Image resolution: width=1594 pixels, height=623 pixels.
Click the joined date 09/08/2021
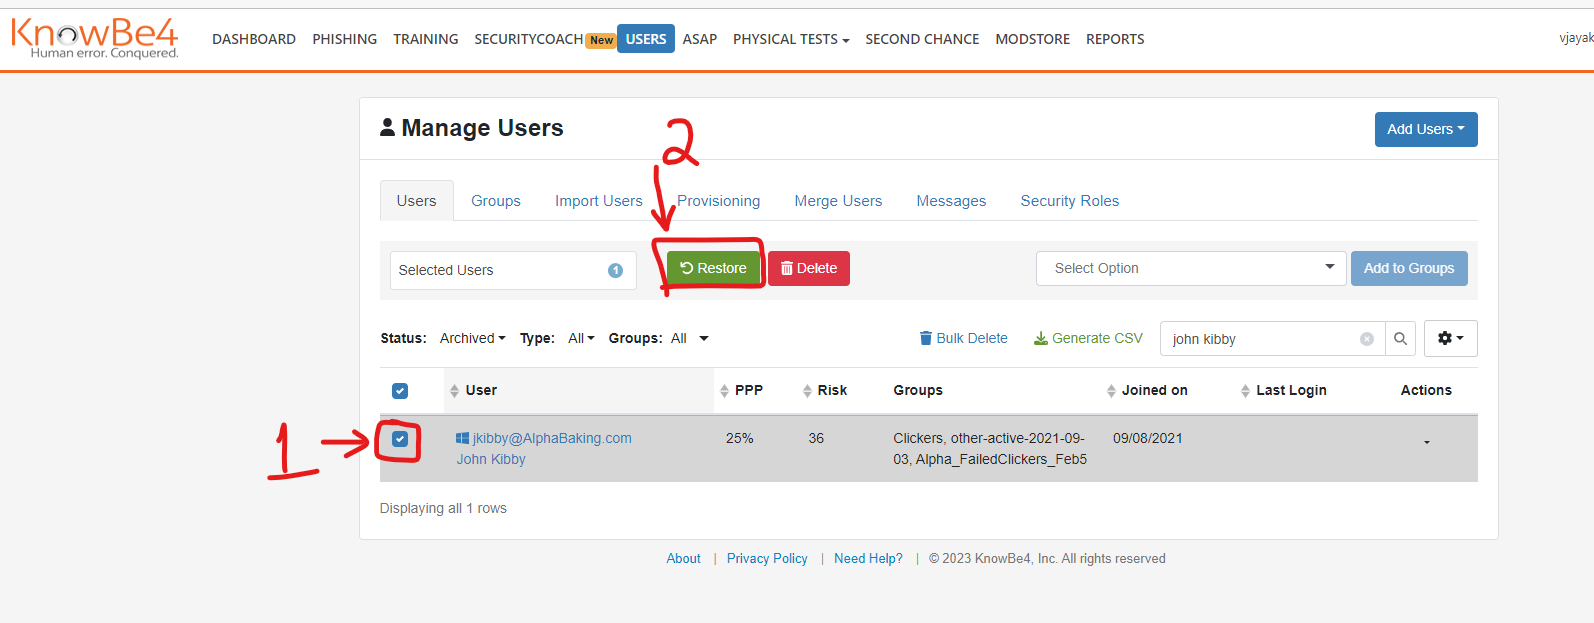1147,438
